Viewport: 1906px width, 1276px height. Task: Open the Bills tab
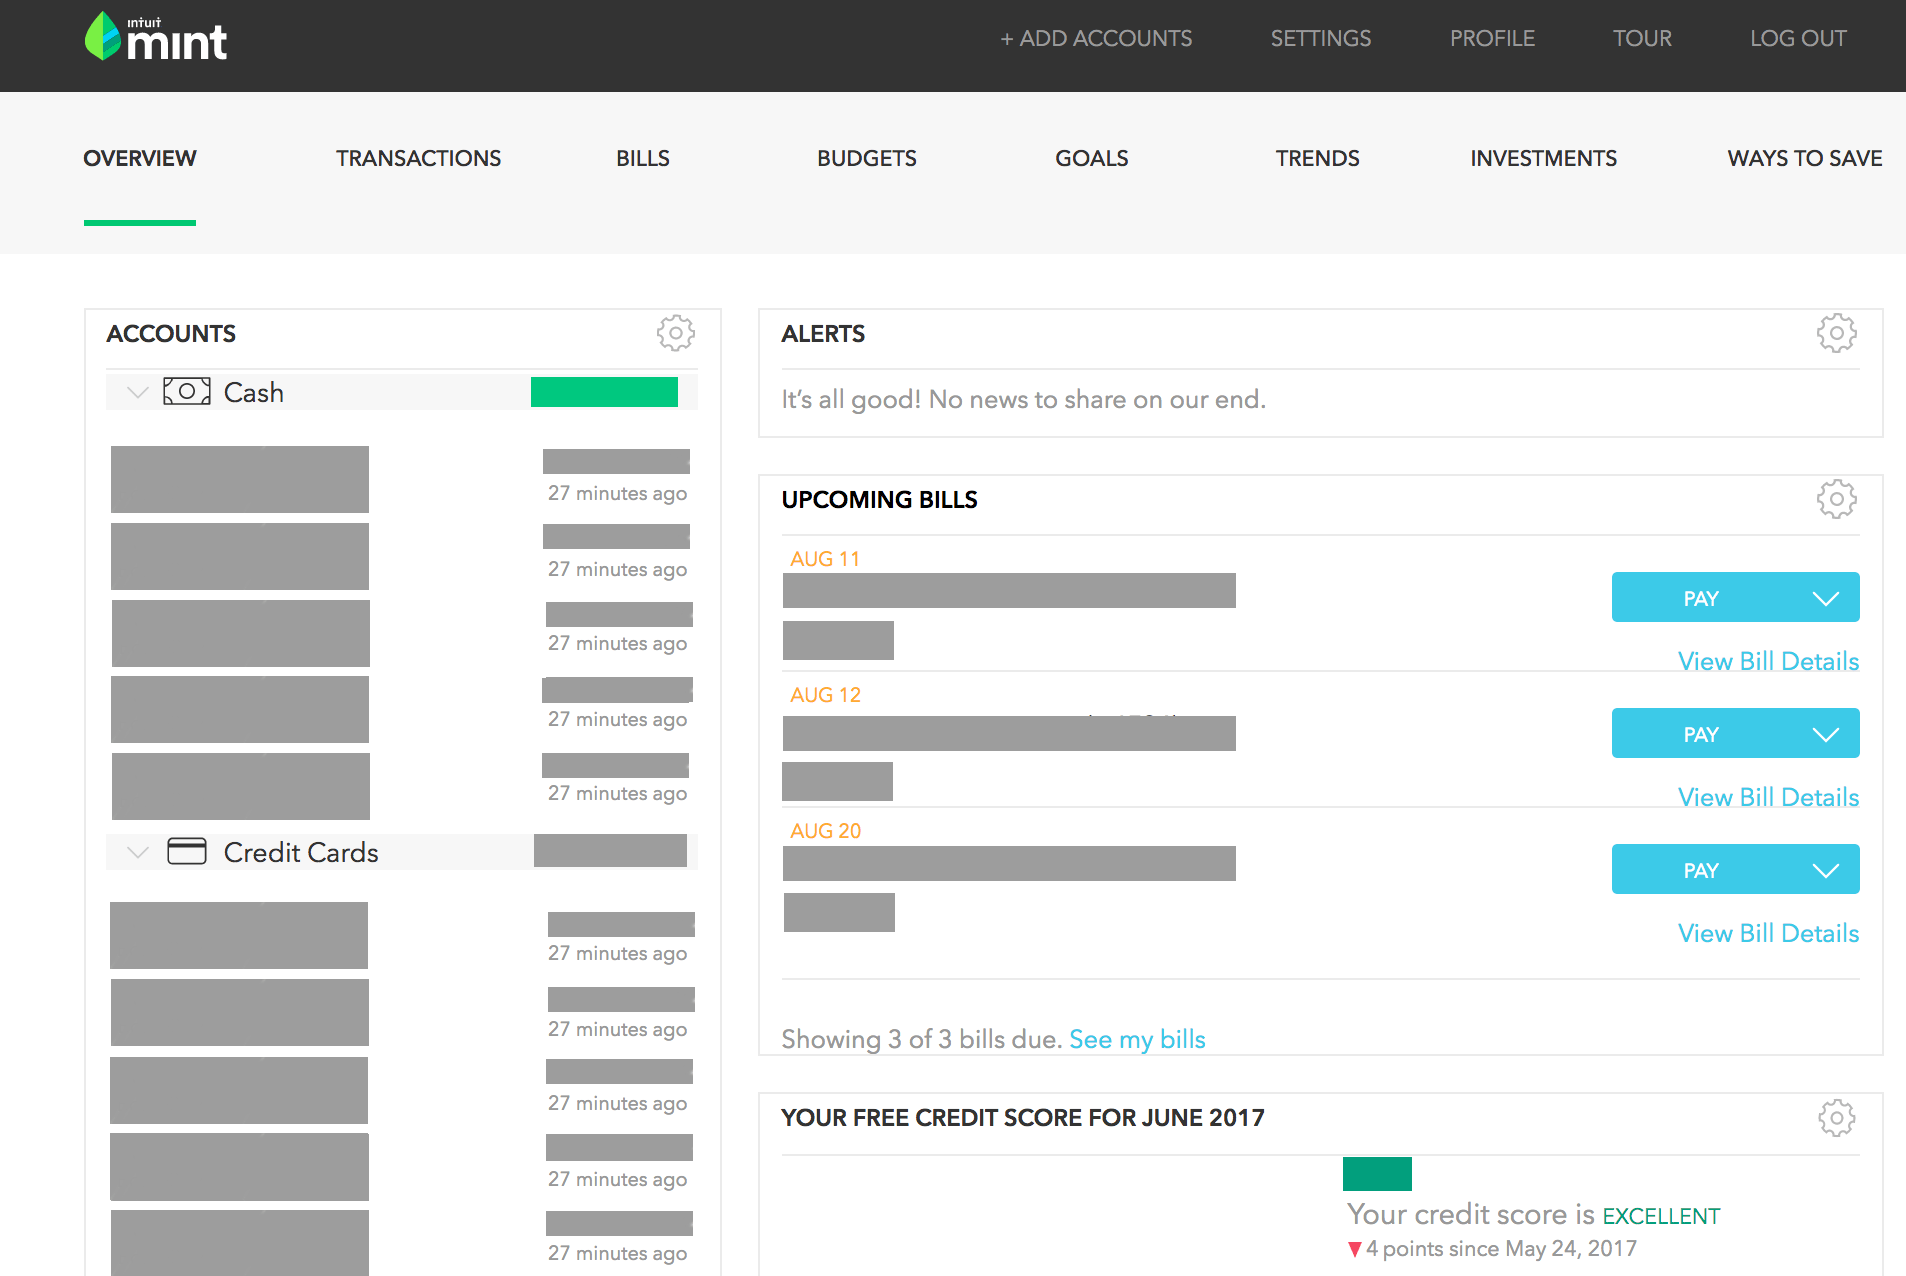pos(643,158)
